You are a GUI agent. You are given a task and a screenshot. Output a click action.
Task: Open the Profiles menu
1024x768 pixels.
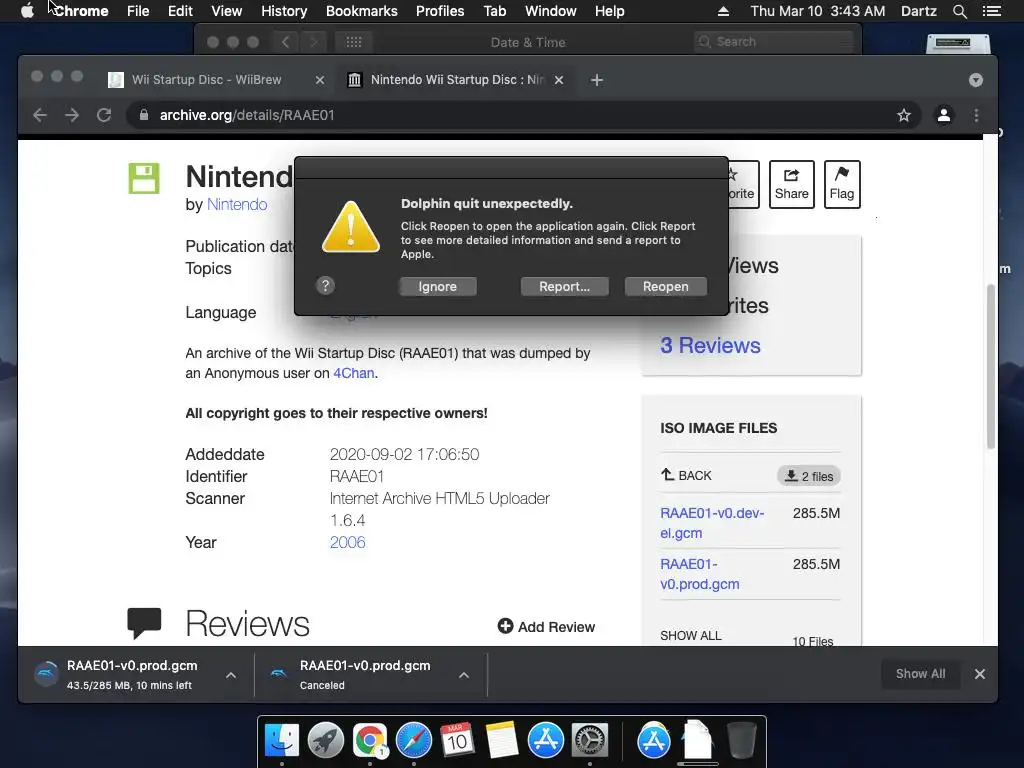pyautogui.click(x=440, y=11)
